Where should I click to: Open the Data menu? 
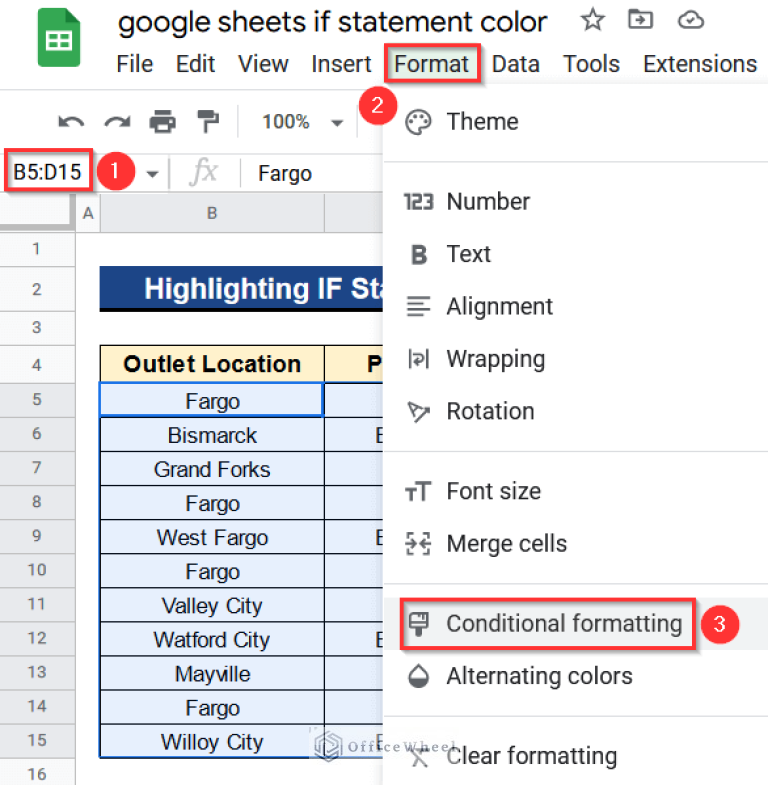pos(516,64)
